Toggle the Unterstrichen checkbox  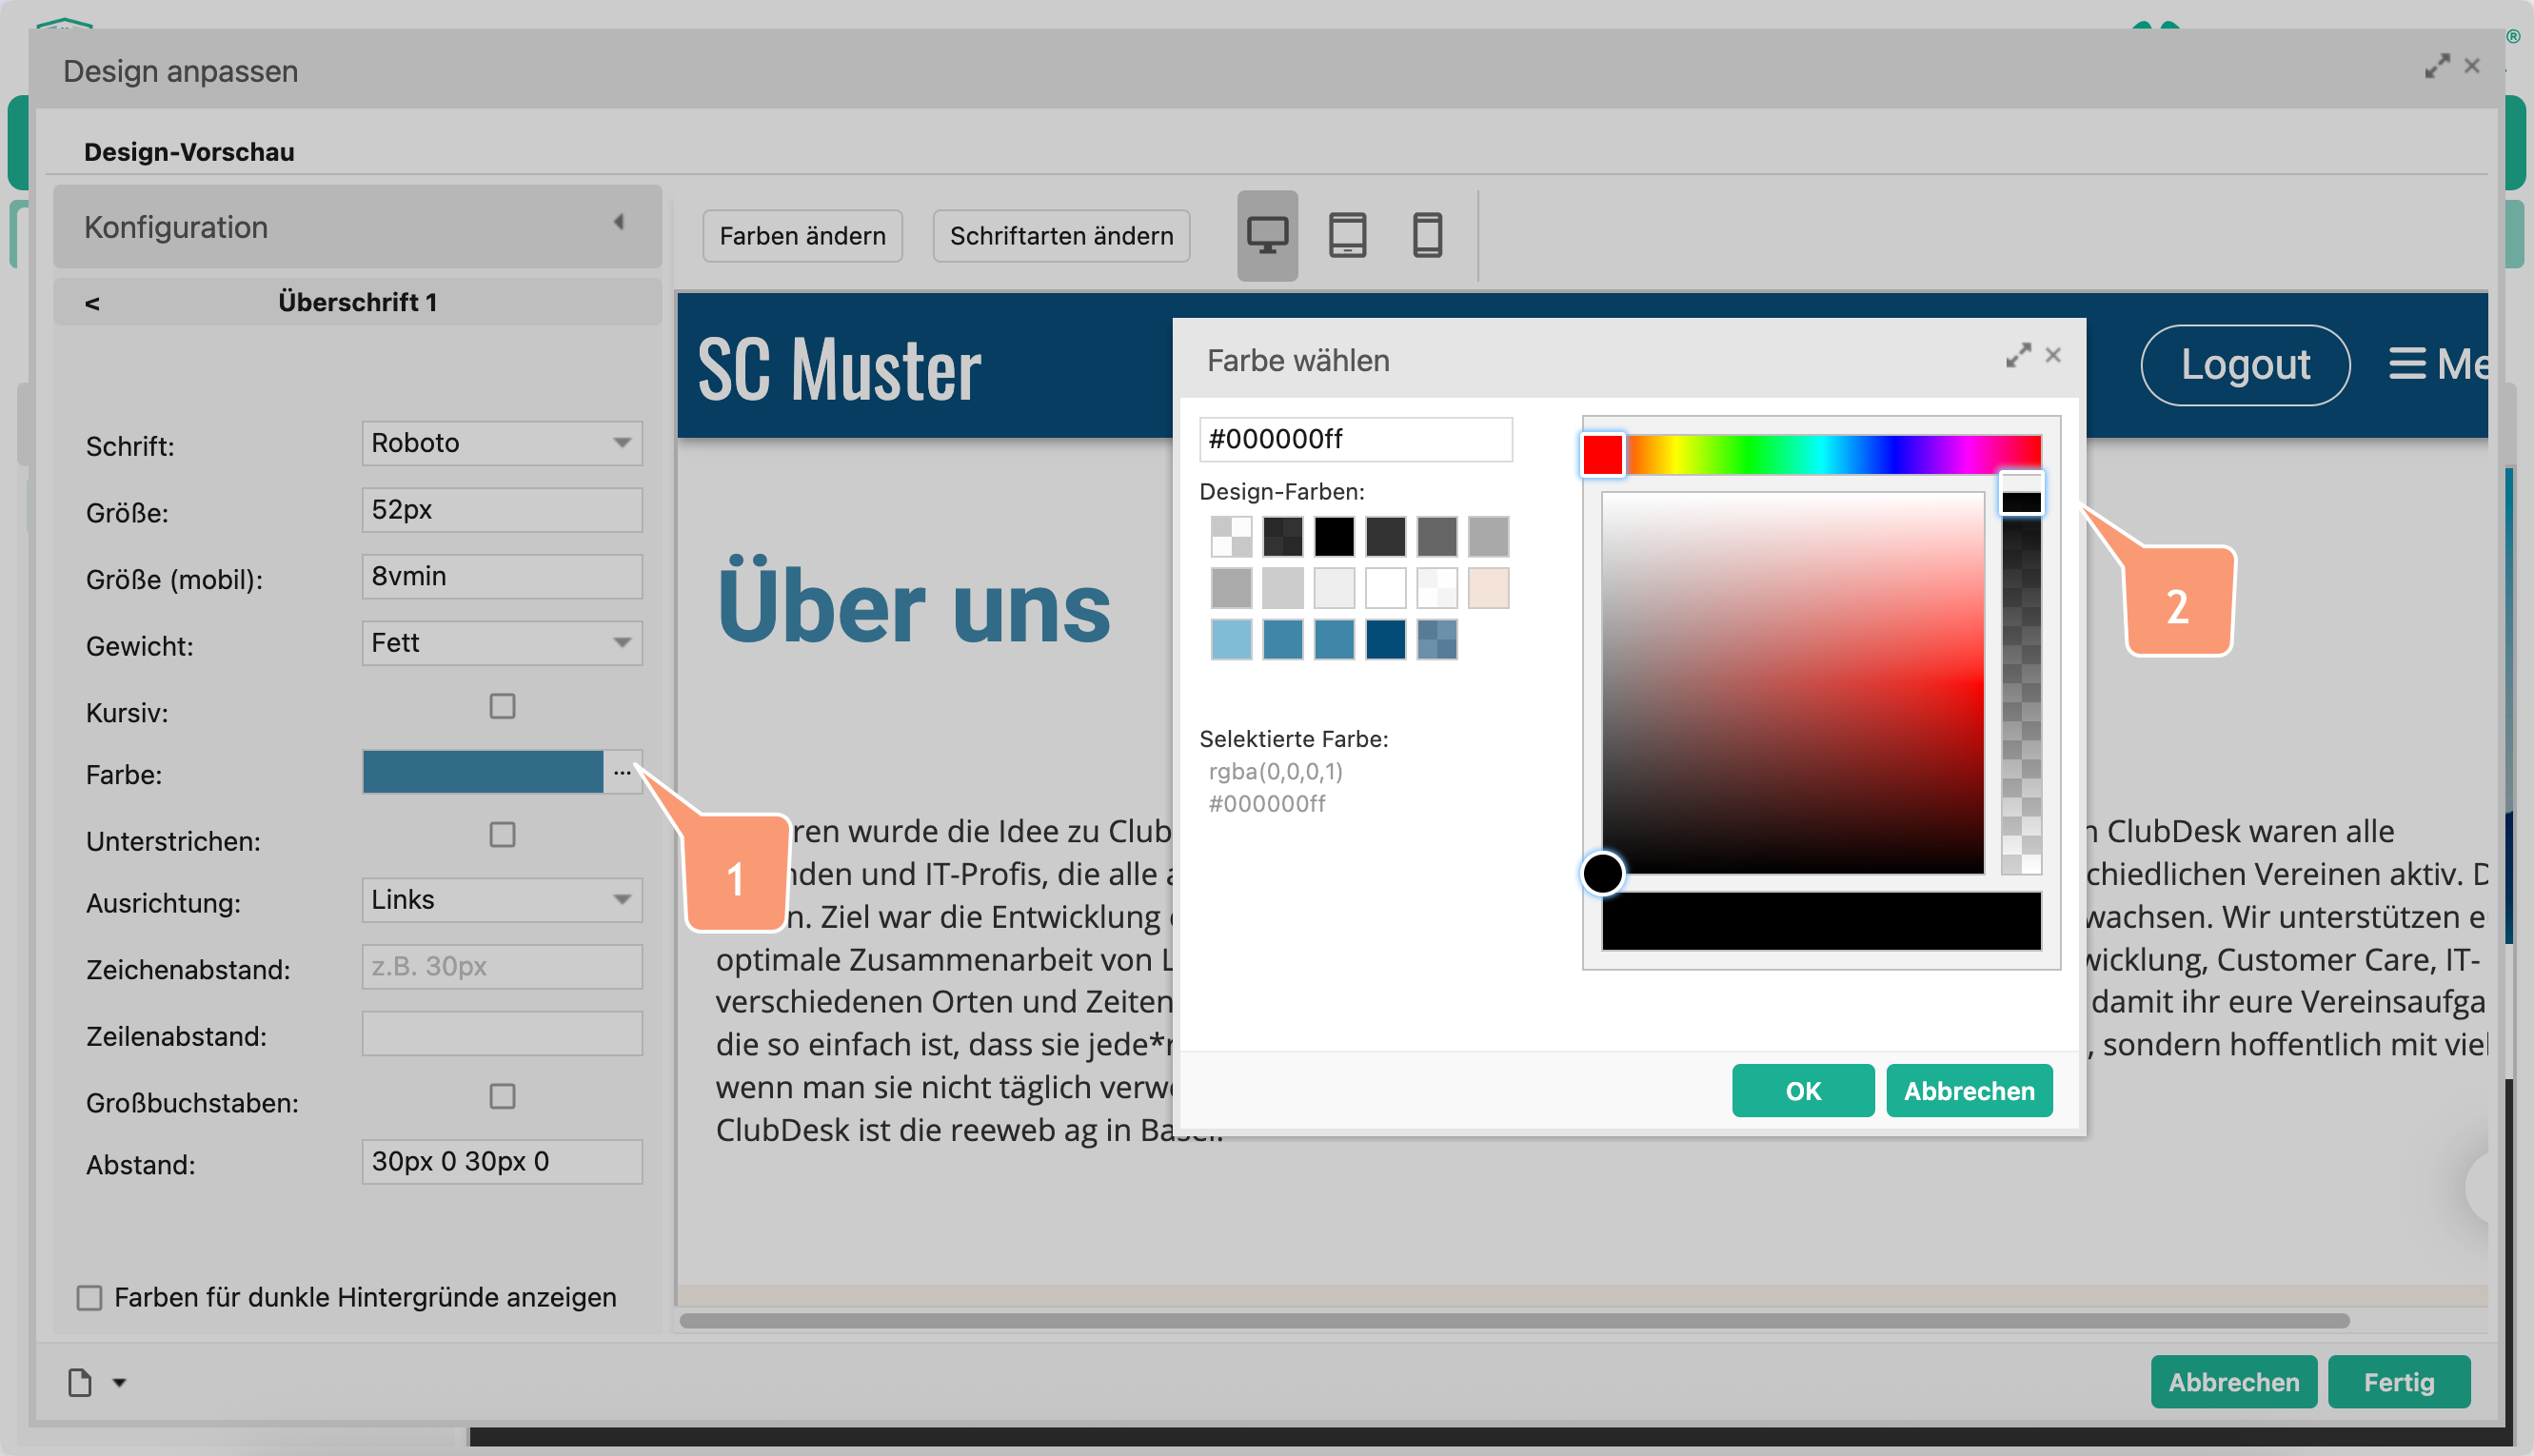coord(502,834)
